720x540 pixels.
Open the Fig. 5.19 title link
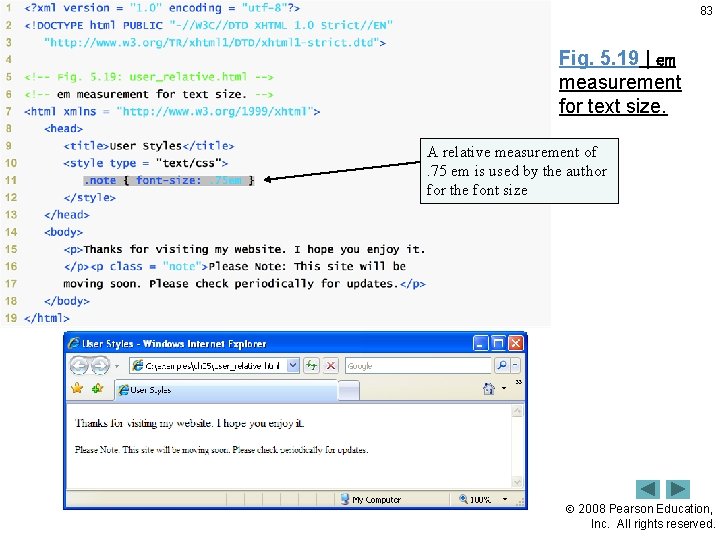[x=599, y=59]
